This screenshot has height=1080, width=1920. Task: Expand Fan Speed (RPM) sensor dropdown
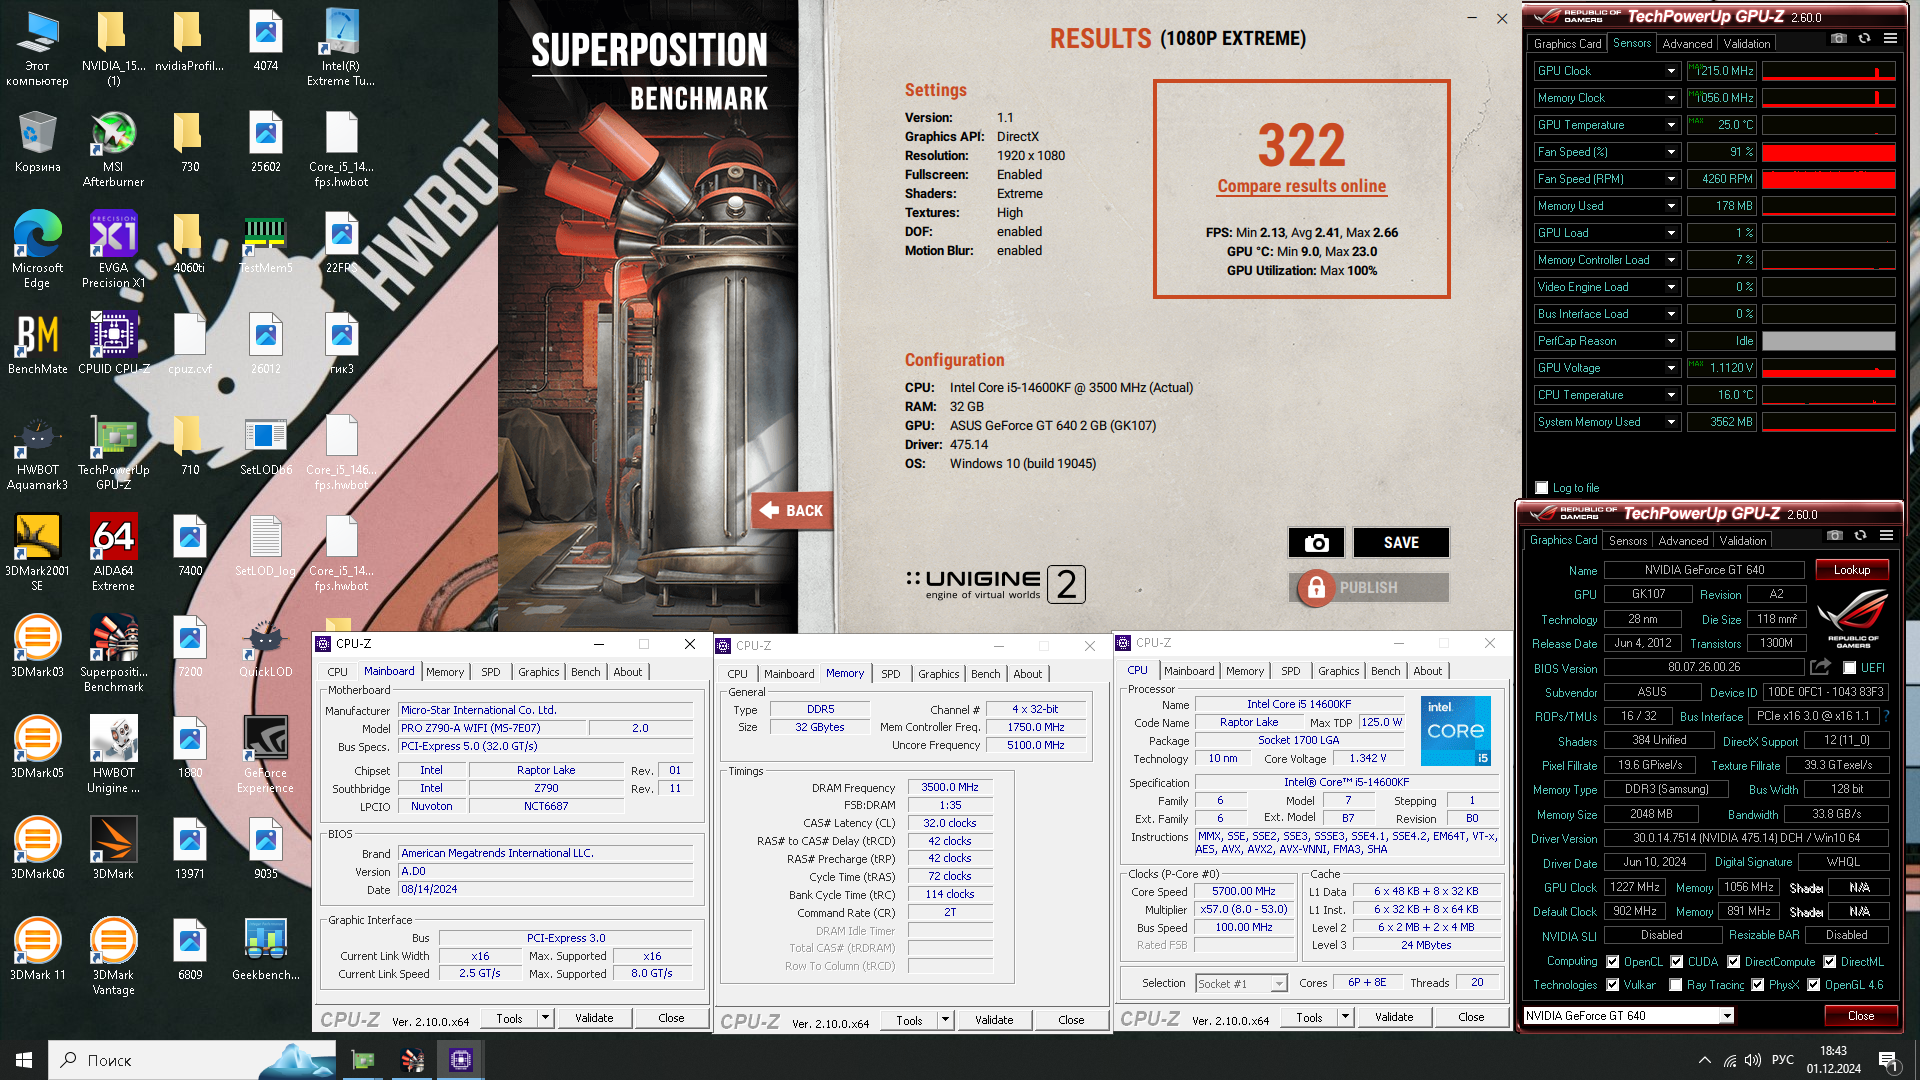tap(1670, 179)
